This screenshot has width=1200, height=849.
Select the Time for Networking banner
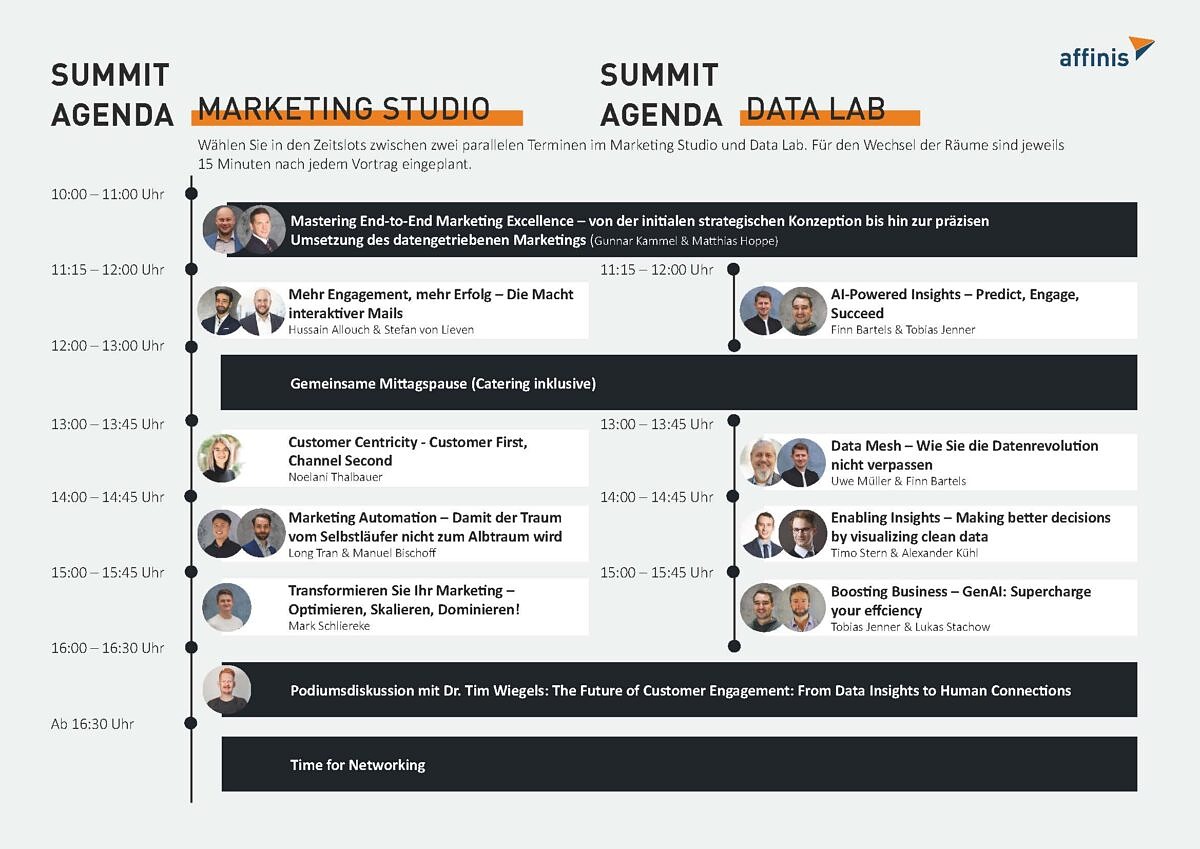point(678,765)
